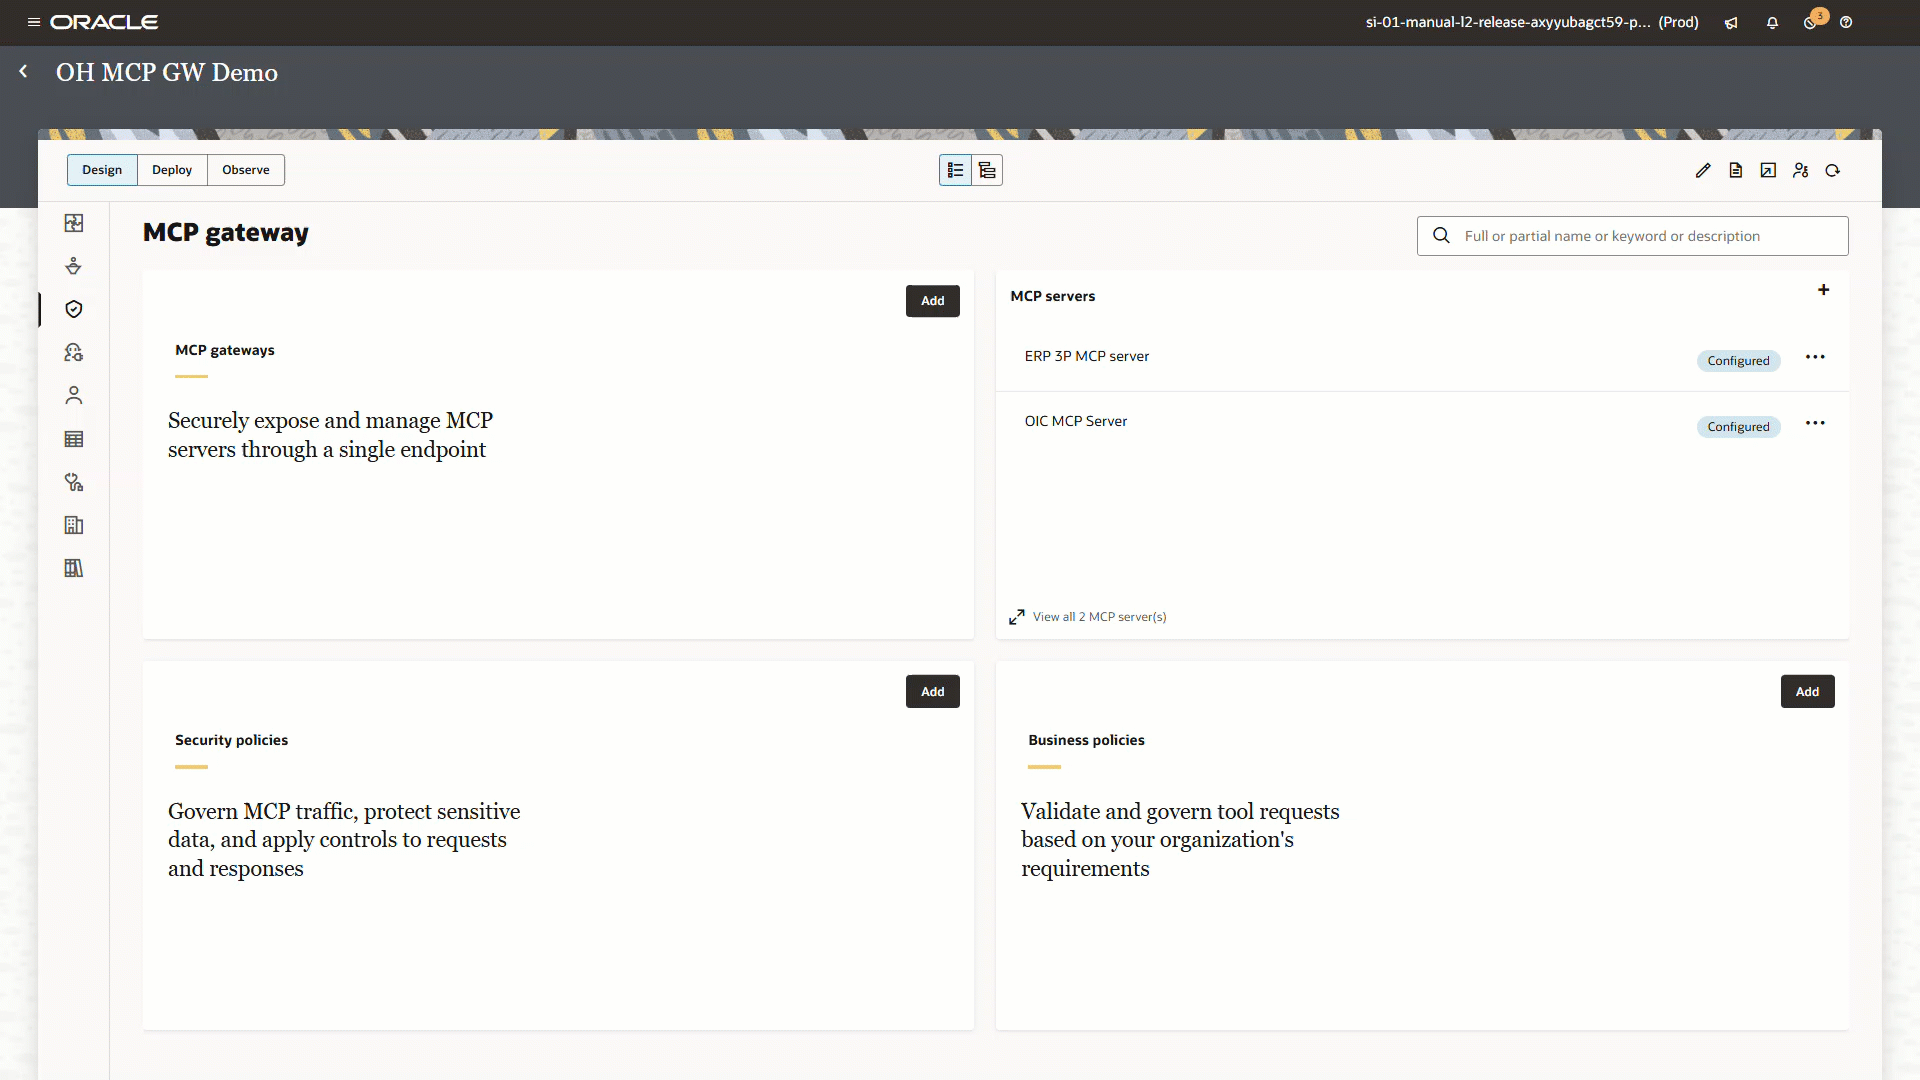The image size is (1920, 1080).
Task: Open the ERP 3P MCP server row
Action: tap(1422, 358)
